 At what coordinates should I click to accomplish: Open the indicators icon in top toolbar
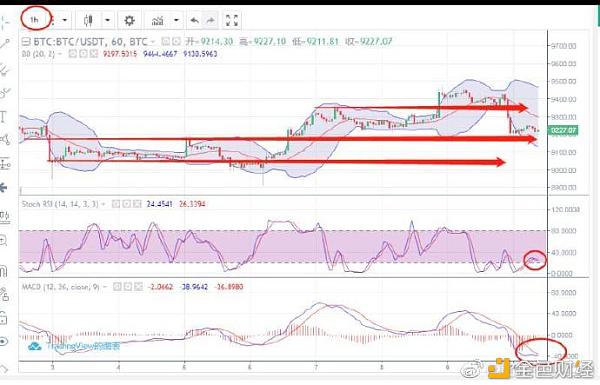coord(158,20)
